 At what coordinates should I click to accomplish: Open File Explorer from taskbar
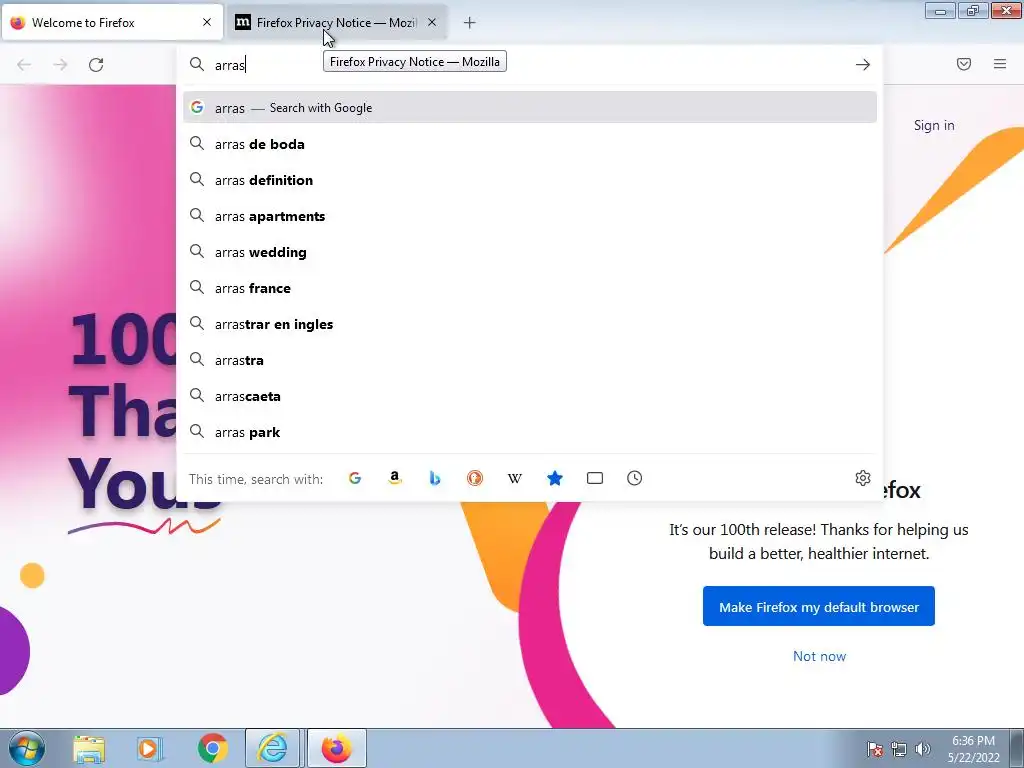coord(89,748)
